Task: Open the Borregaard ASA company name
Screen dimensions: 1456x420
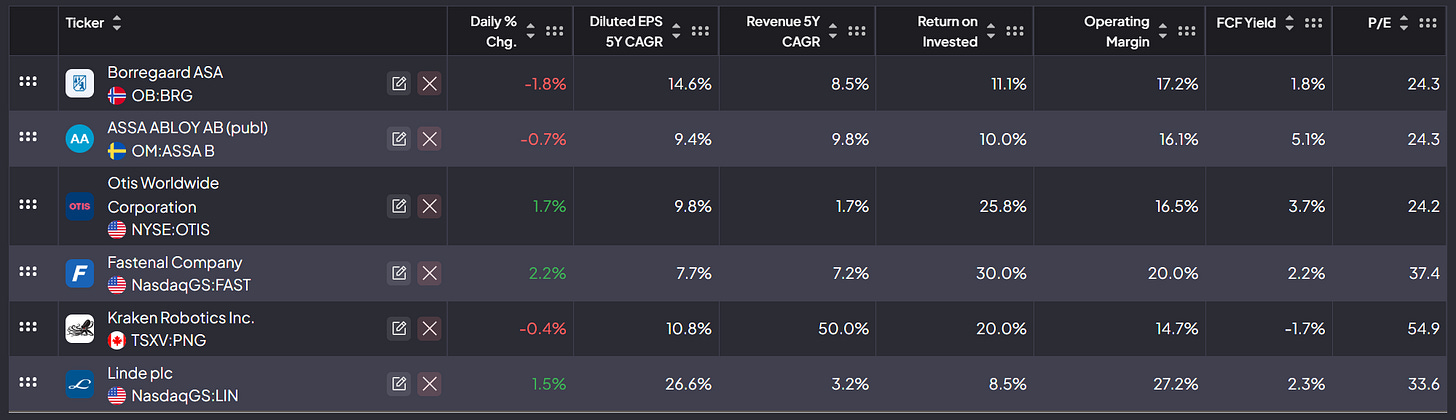Action: pos(165,72)
